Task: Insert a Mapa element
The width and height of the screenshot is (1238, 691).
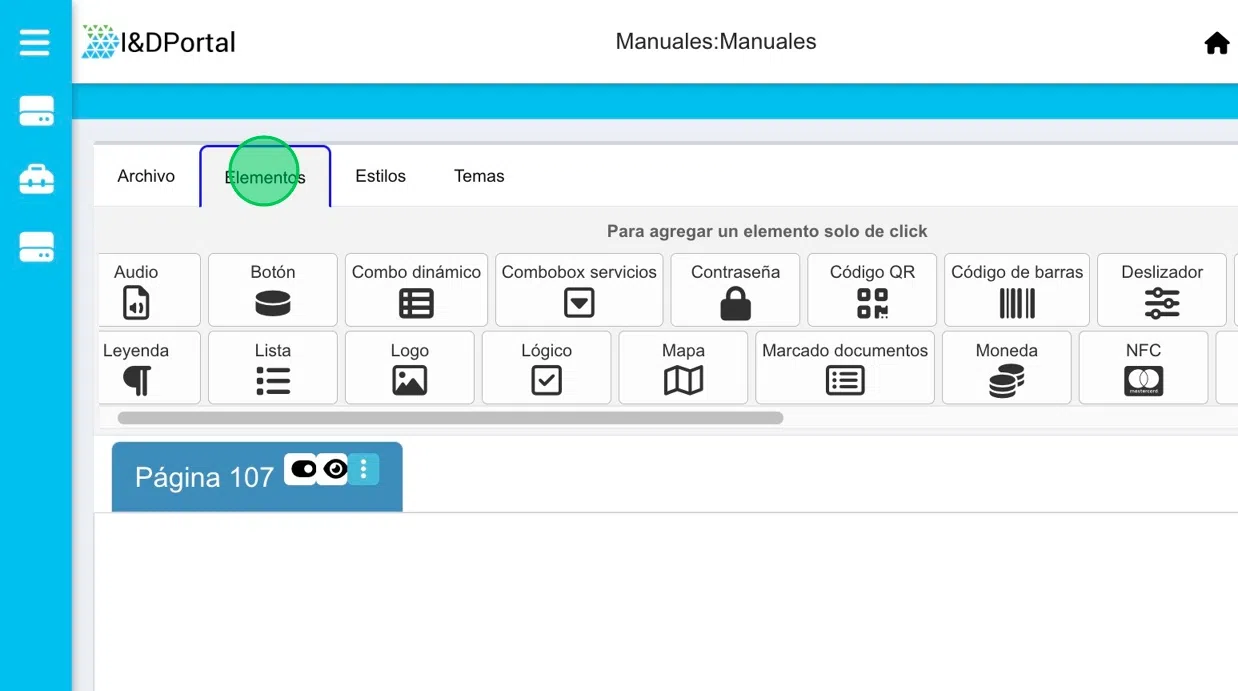Action: (x=683, y=368)
